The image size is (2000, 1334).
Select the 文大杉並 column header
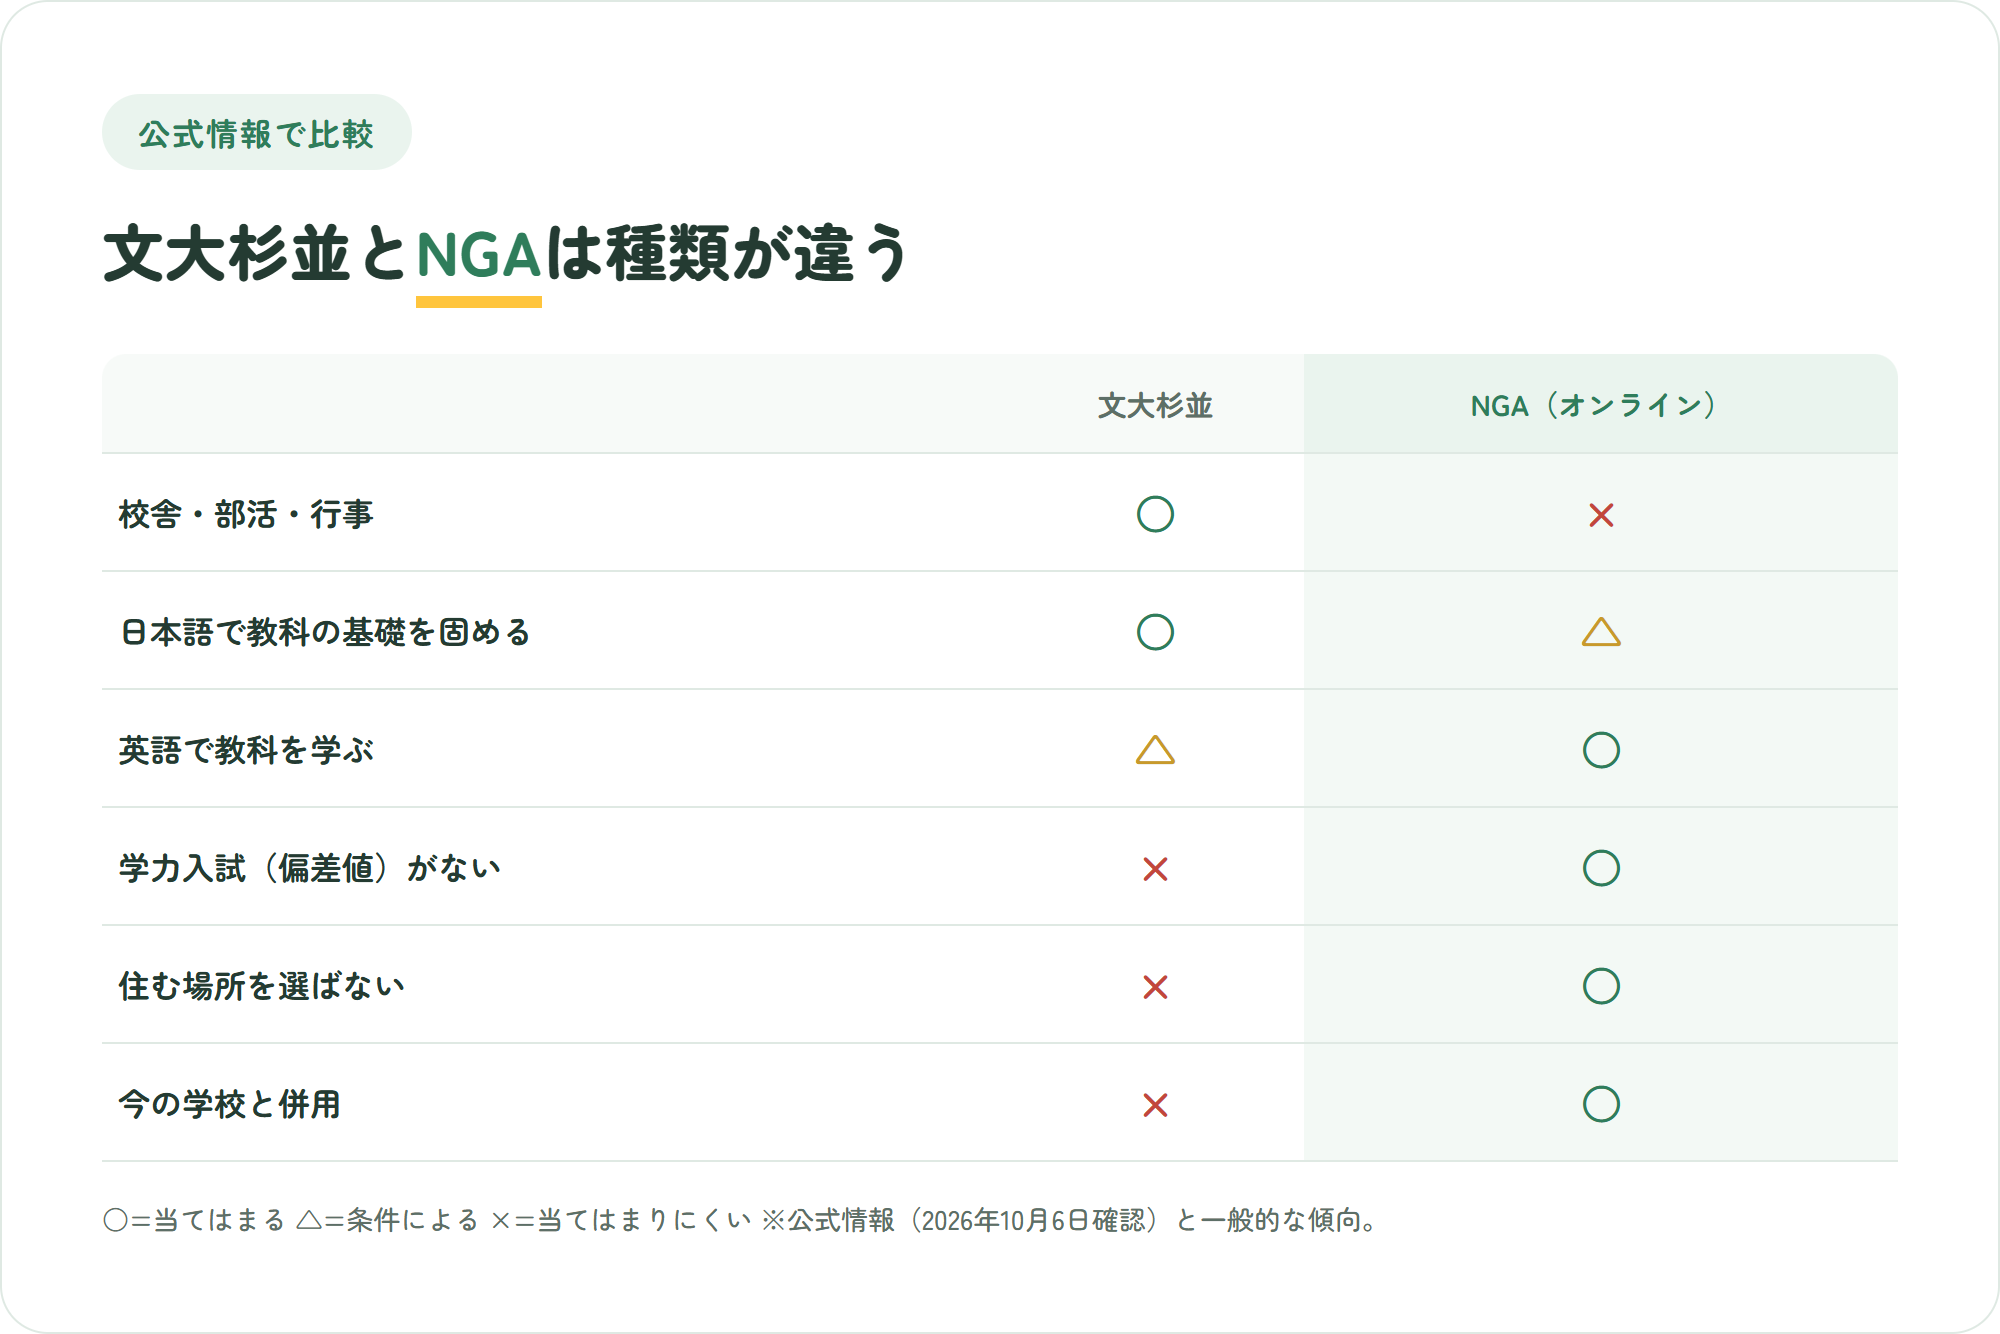click(1155, 405)
